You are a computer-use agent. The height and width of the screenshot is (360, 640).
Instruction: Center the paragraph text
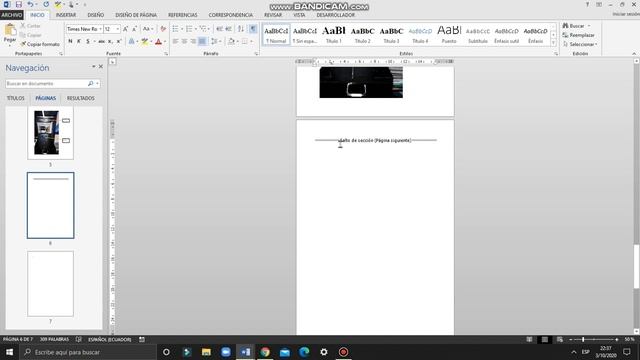tap(184, 41)
